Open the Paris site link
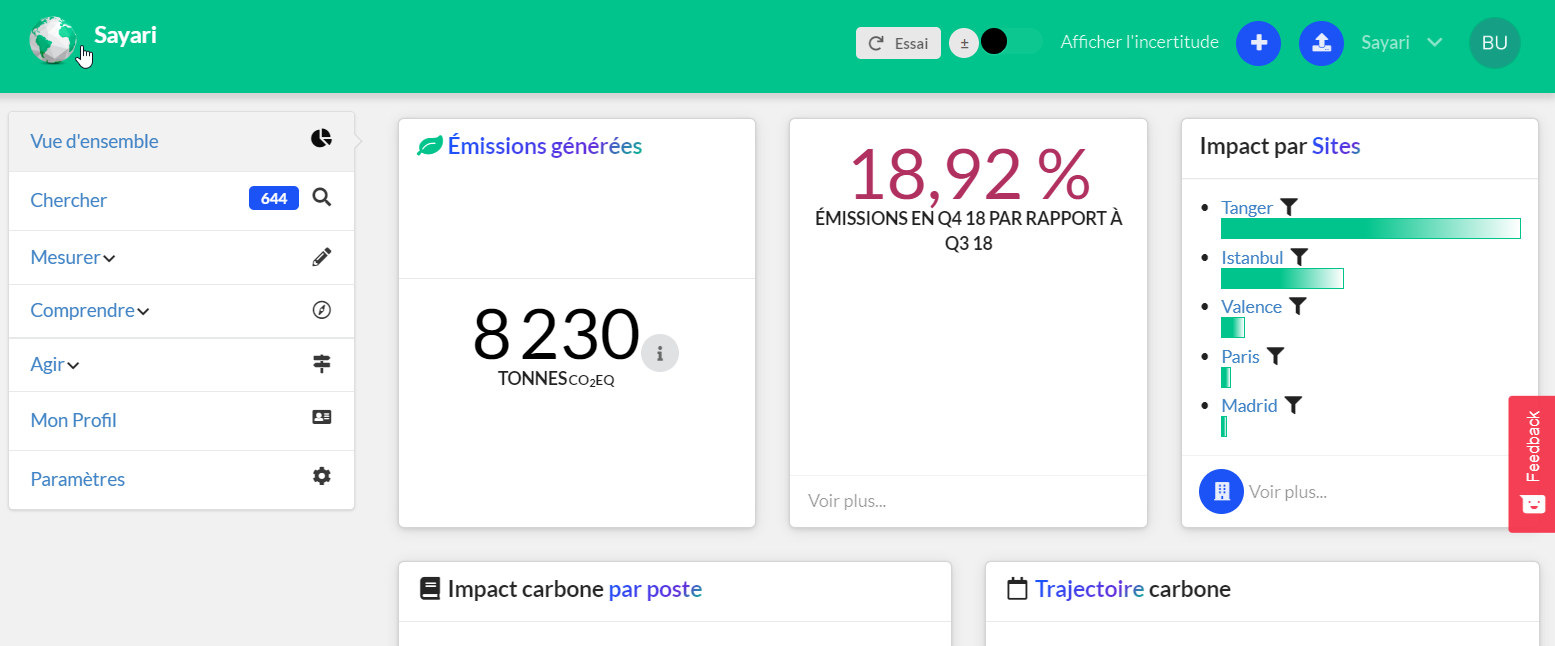 [x=1240, y=356]
